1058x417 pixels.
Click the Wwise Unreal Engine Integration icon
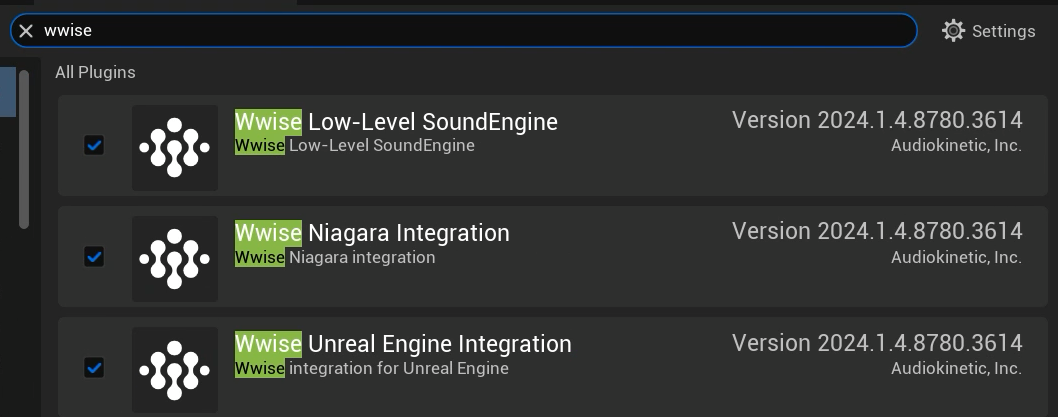tap(175, 369)
